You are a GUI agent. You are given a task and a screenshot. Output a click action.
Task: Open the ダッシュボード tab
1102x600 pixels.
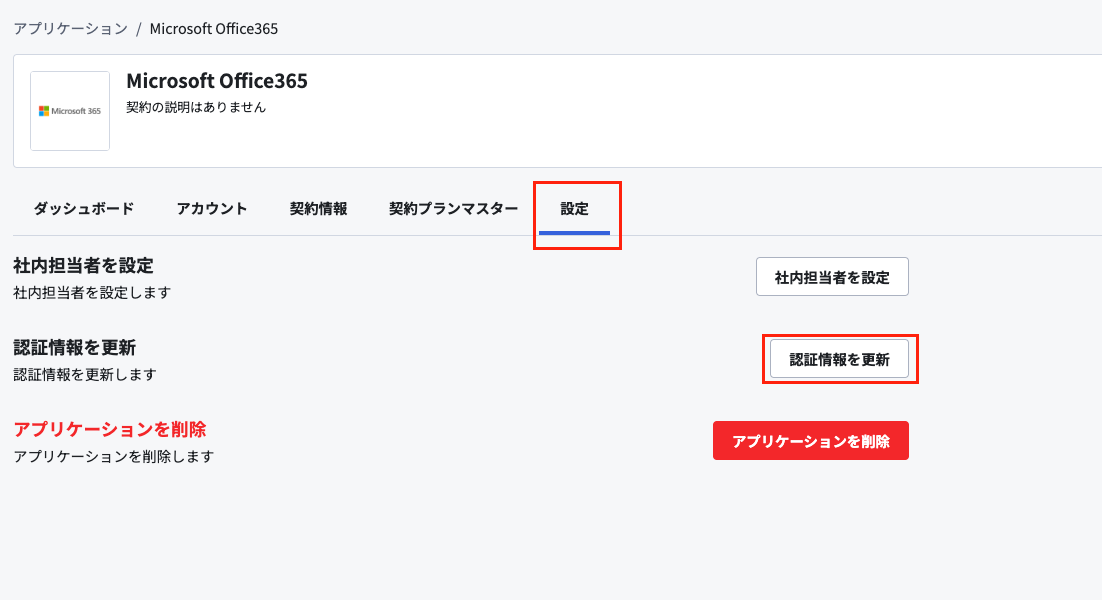[x=84, y=209]
